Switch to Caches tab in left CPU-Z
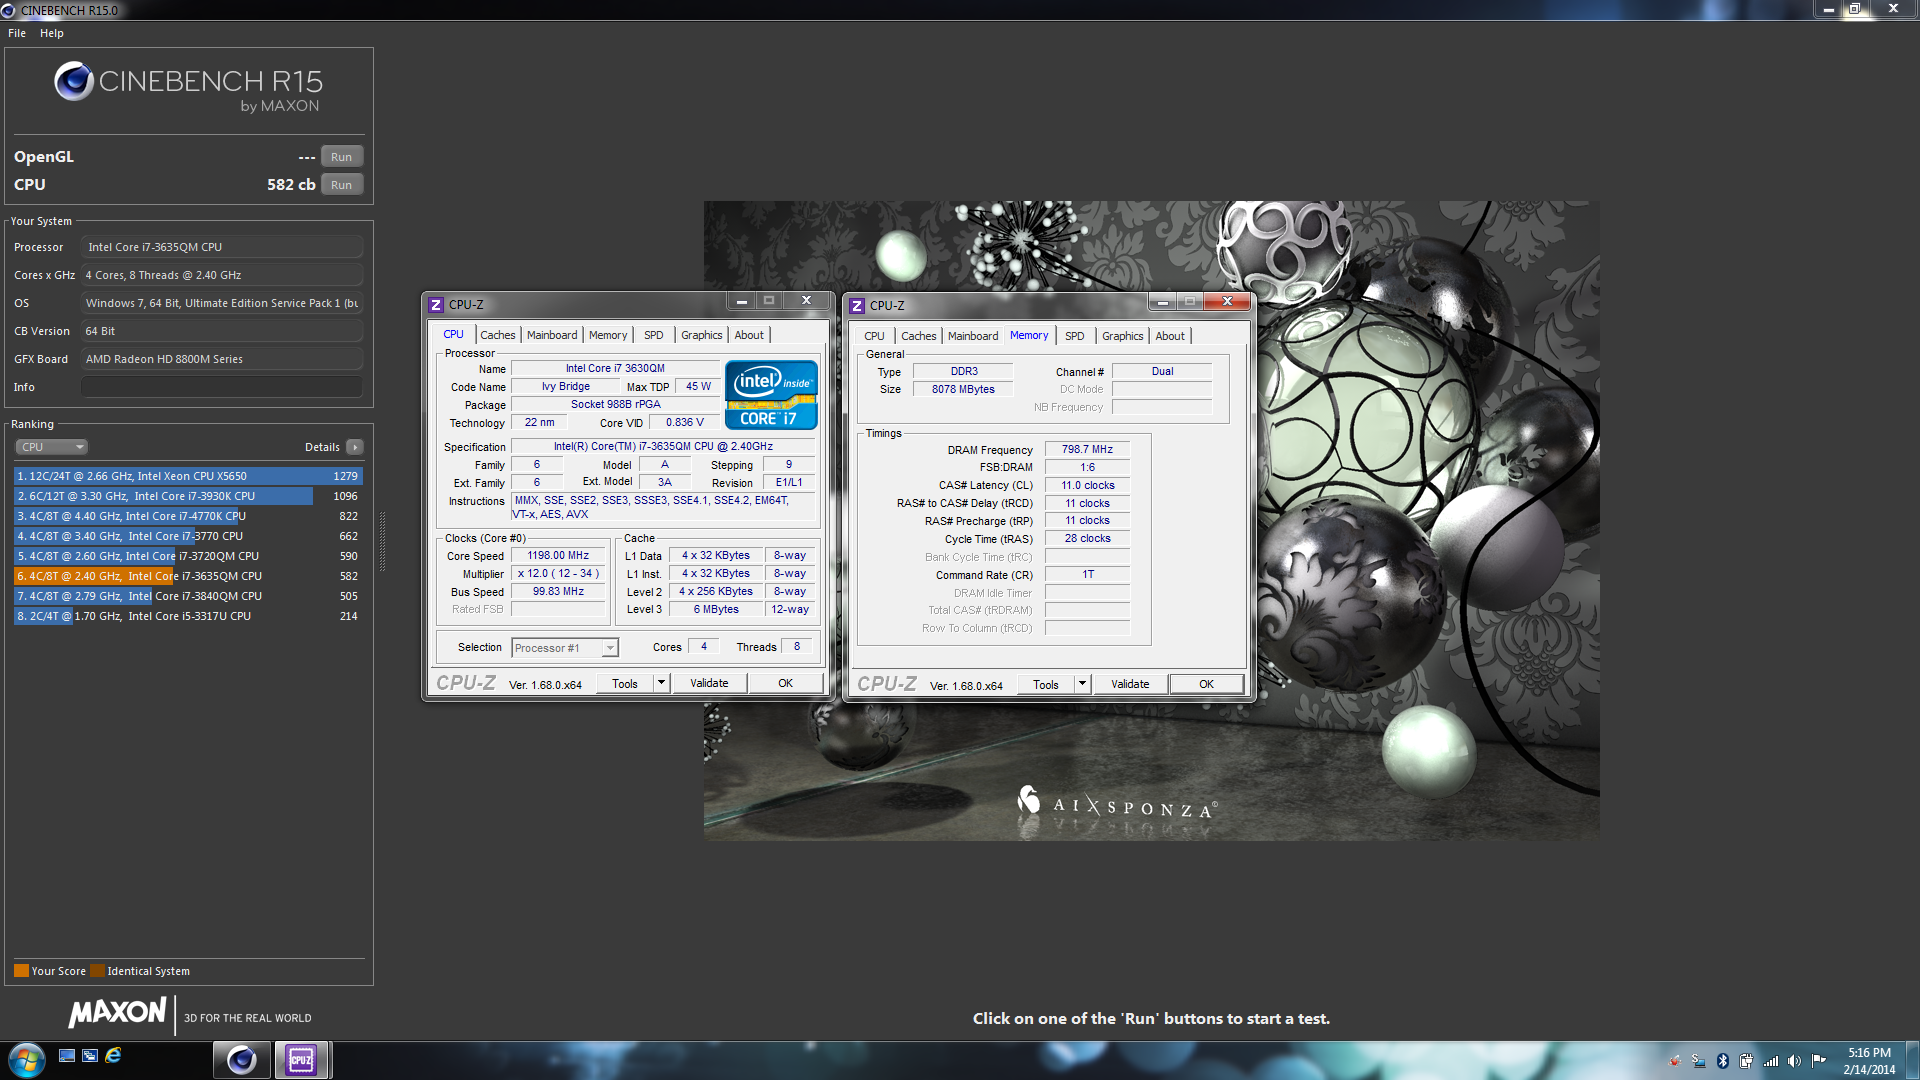This screenshot has width=1920, height=1080. [x=497, y=336]
